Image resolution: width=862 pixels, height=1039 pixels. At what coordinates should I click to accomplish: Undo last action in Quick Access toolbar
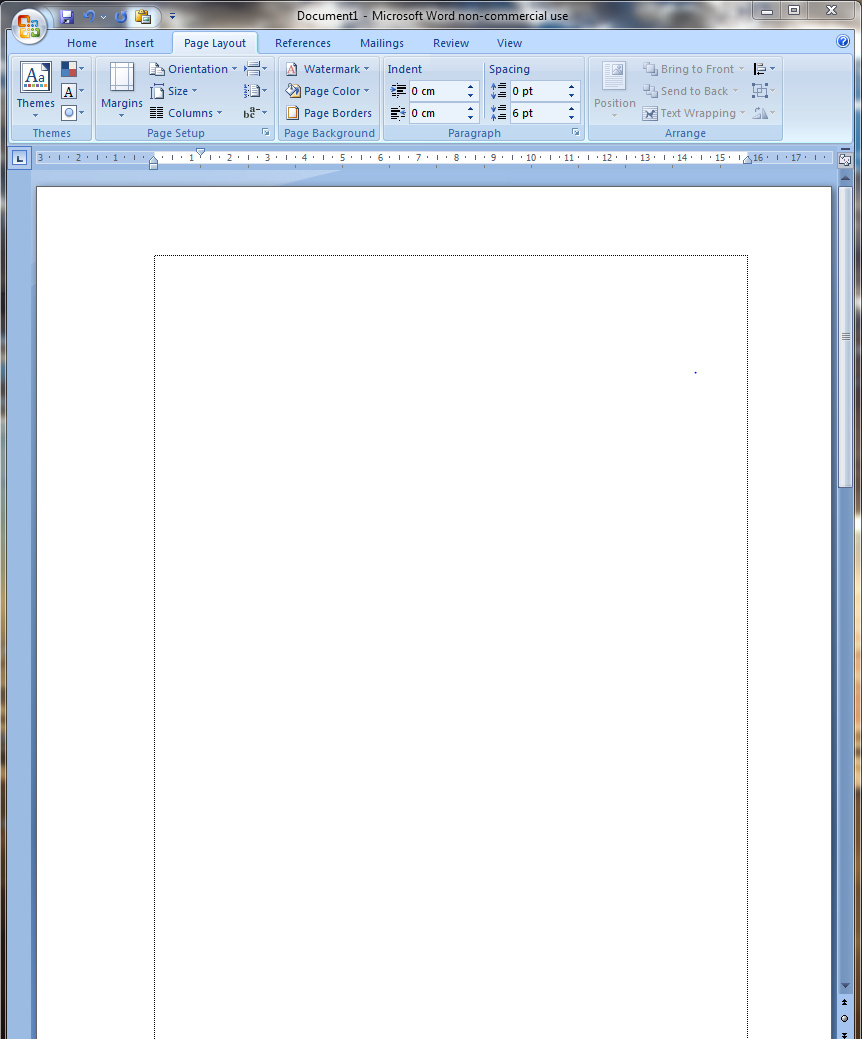point(88,17)
